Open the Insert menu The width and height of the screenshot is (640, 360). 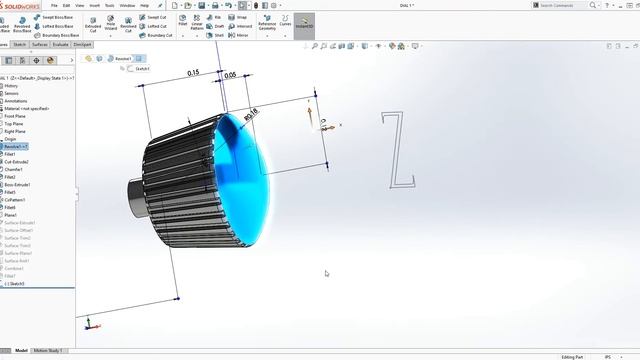(94, 6)
